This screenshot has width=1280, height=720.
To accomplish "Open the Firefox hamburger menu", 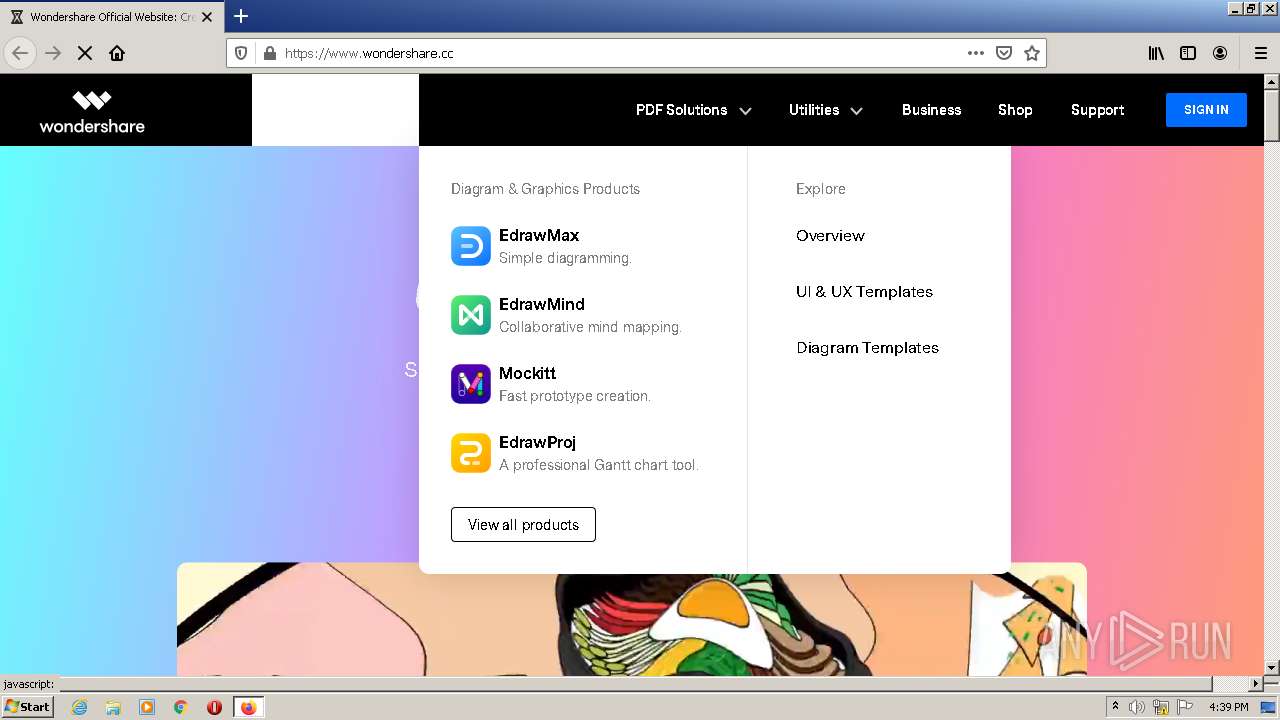I will [x=1261, y=53].
